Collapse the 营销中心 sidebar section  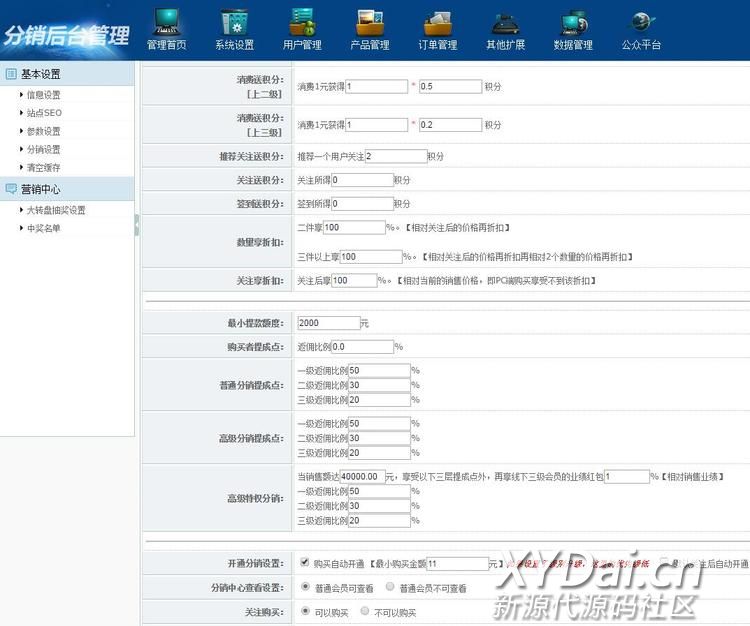[40, 189]
